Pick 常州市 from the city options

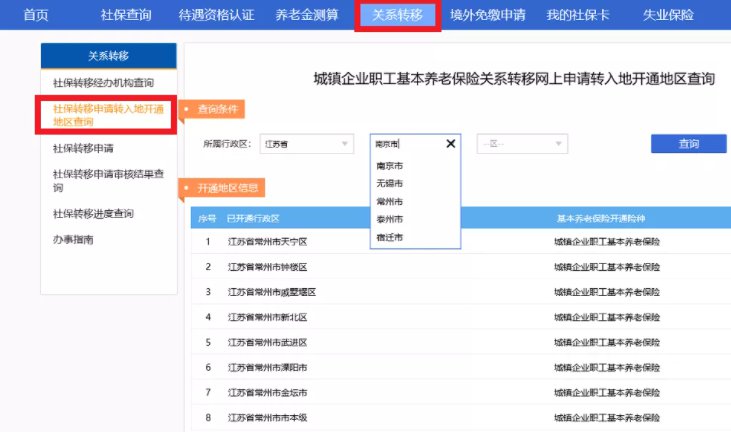coord(389,202)
